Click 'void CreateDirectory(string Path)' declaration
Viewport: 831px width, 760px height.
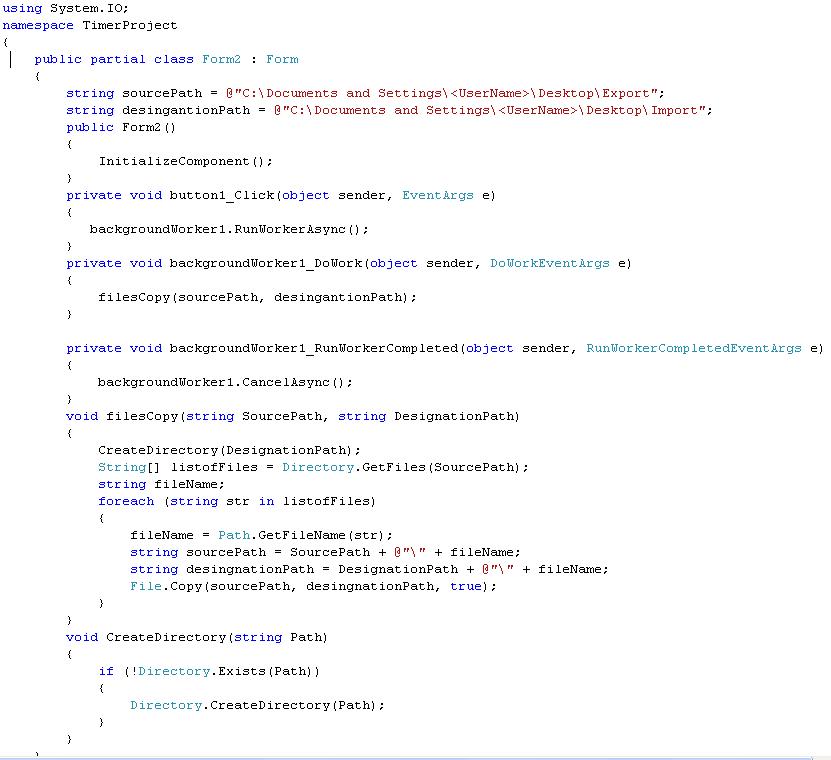(197, 637)
